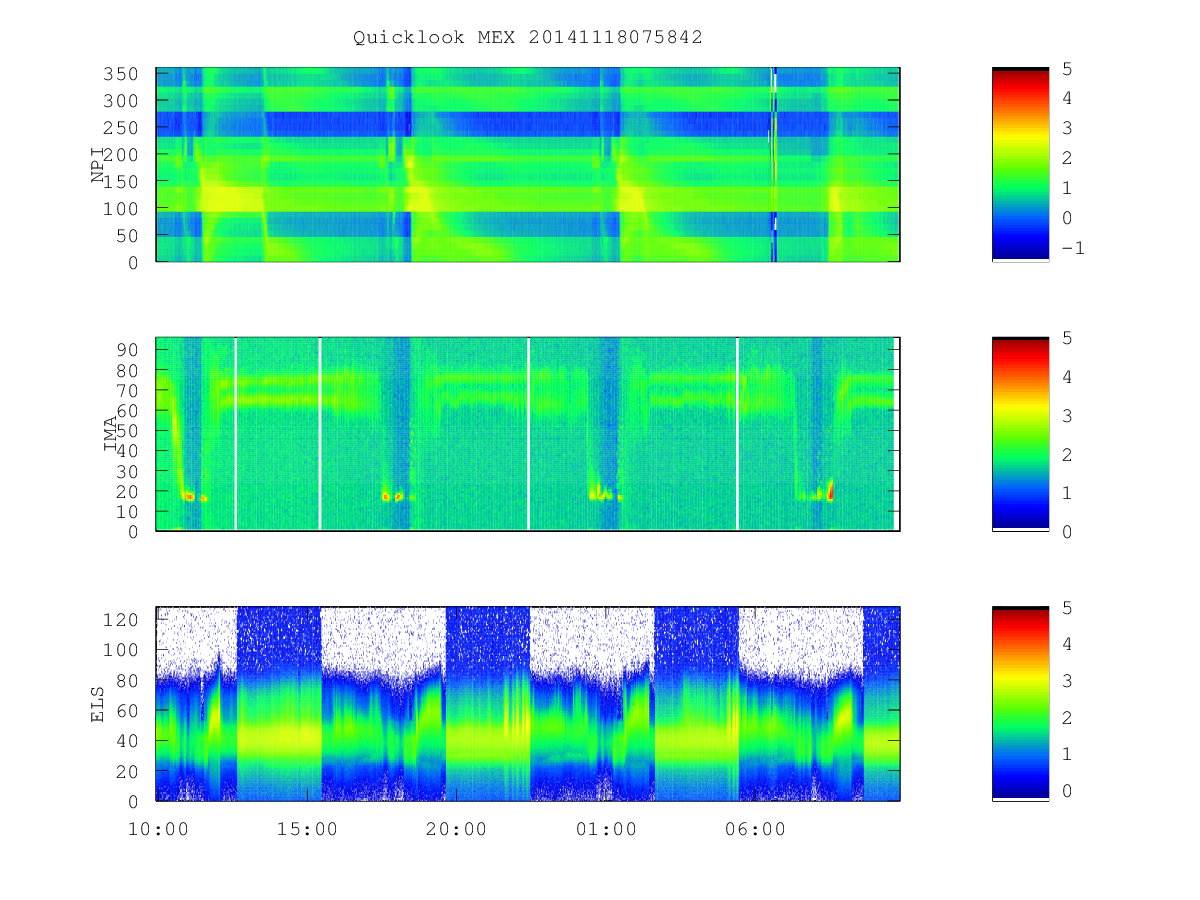The image size is (1200, 900).
Task: Click the 06:00 time axis label
Action: click(x=756, y=830)
